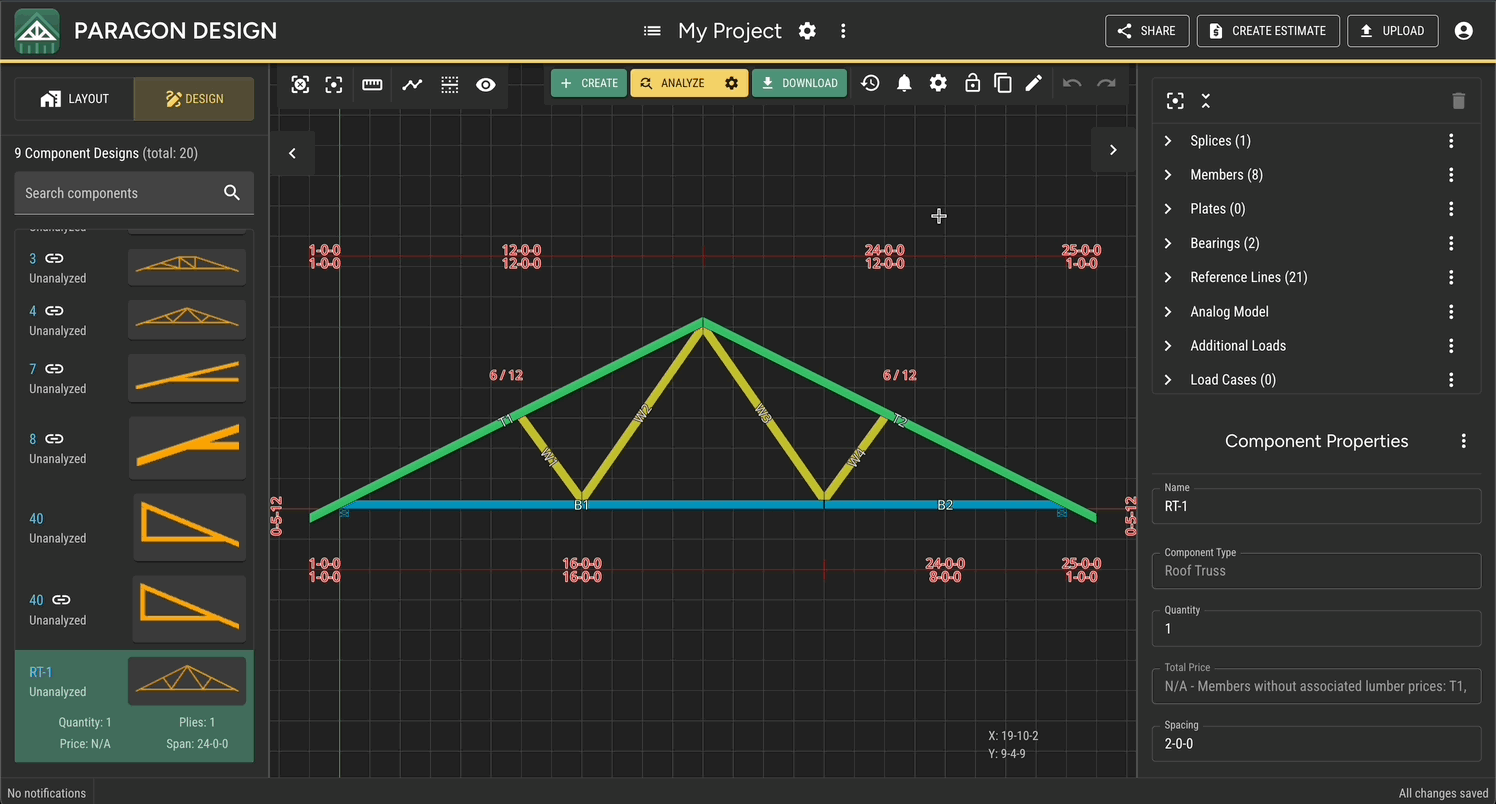Switch to the Layout tab

[74, 99]
